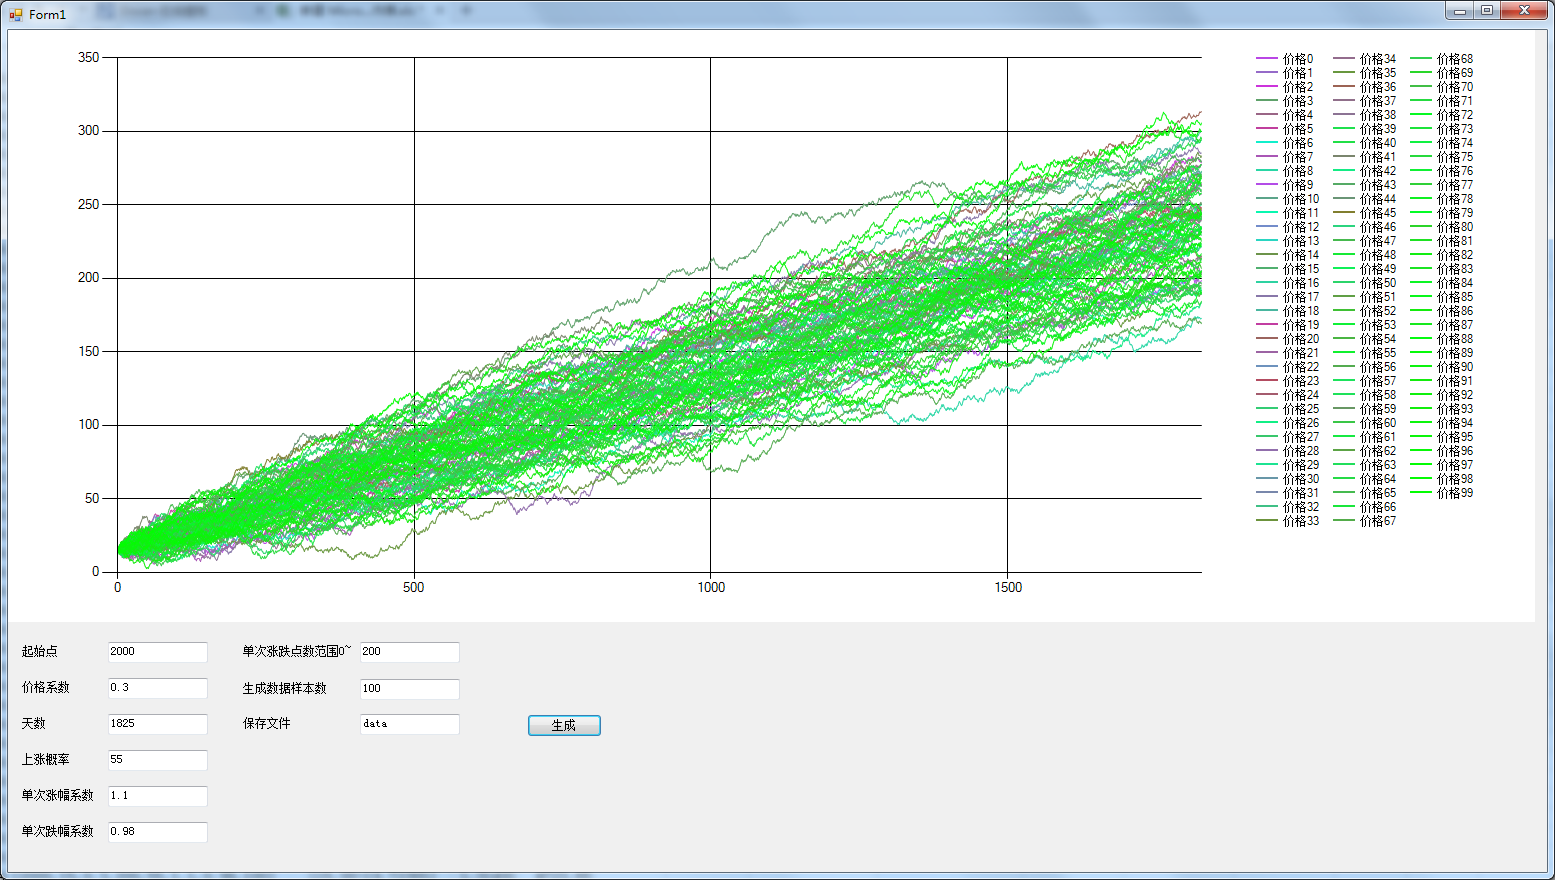Focus the 生成数据样本数 field
The image size is (1555, 880).
click(410, 689)
